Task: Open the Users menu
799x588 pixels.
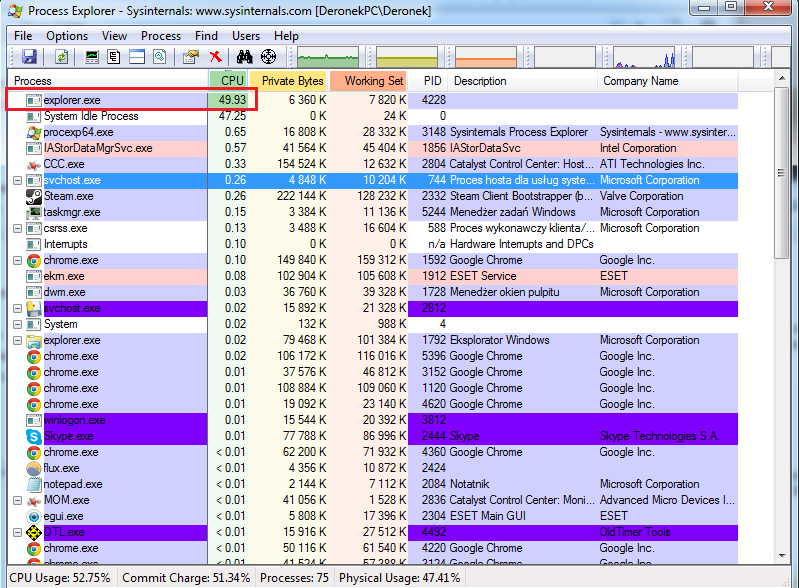Action: [x=246, y=36]
